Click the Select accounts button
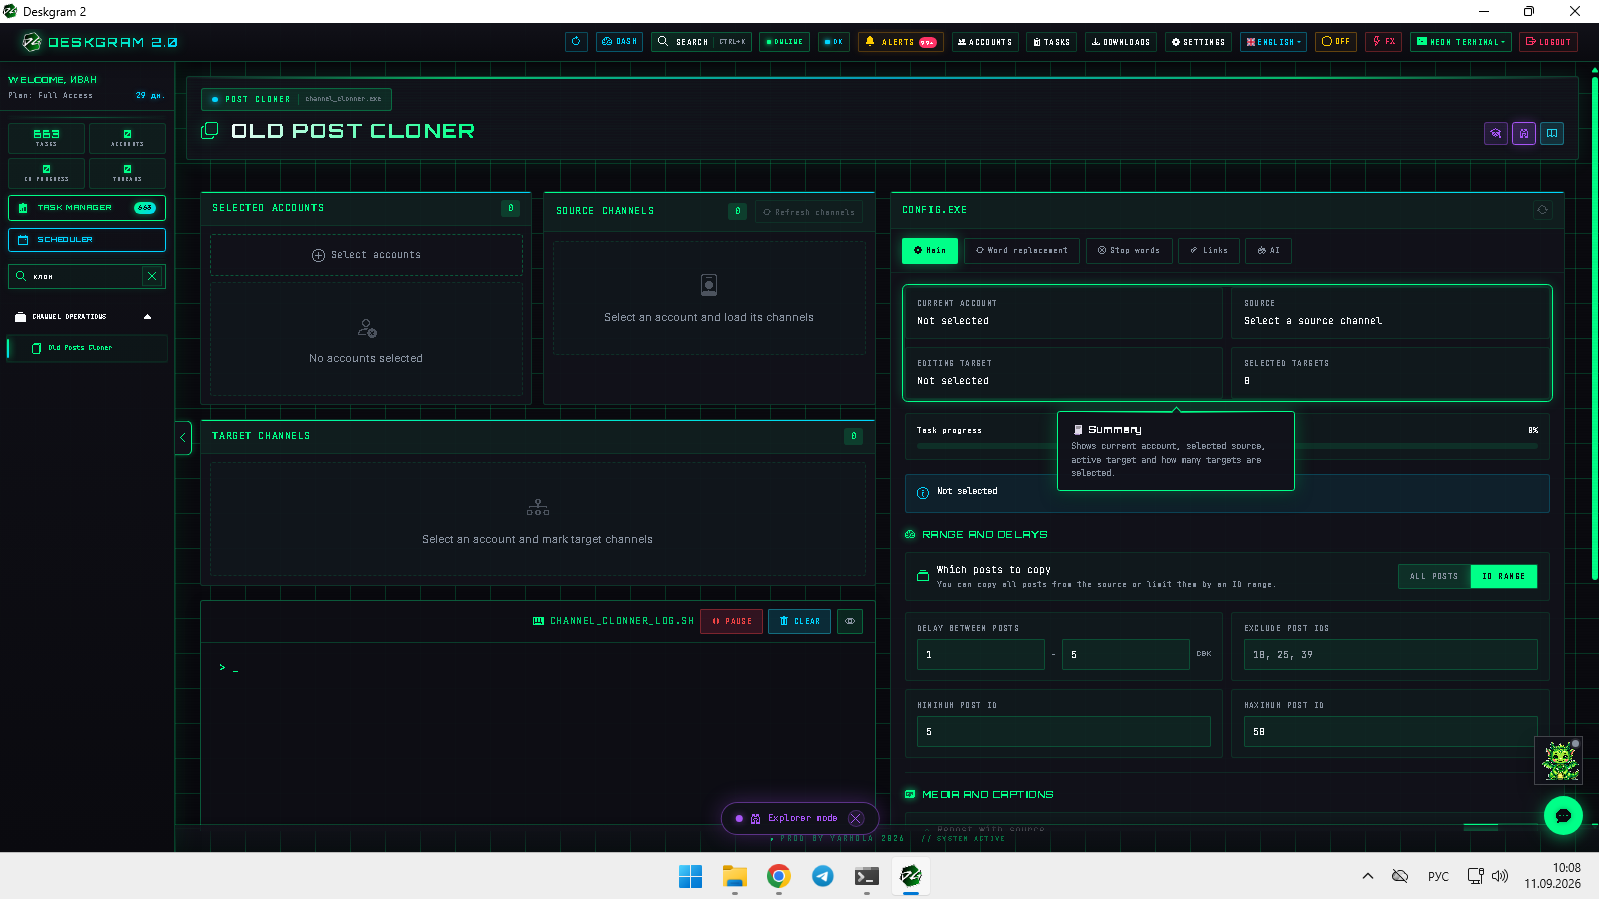This screenshot has height=899, width=1599. 366,255
